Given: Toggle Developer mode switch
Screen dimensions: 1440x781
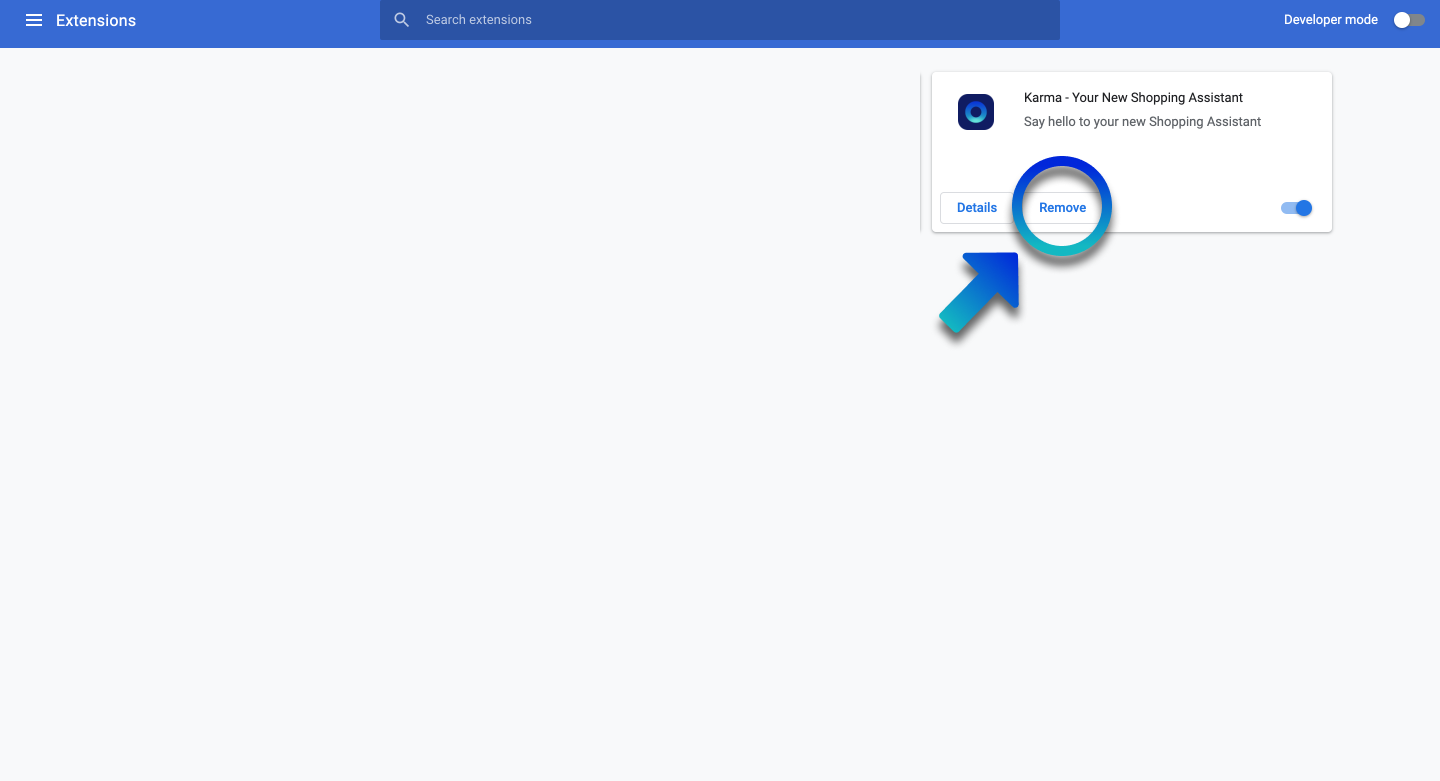Looking at the screenshot, I should (x=1409, y=20).
